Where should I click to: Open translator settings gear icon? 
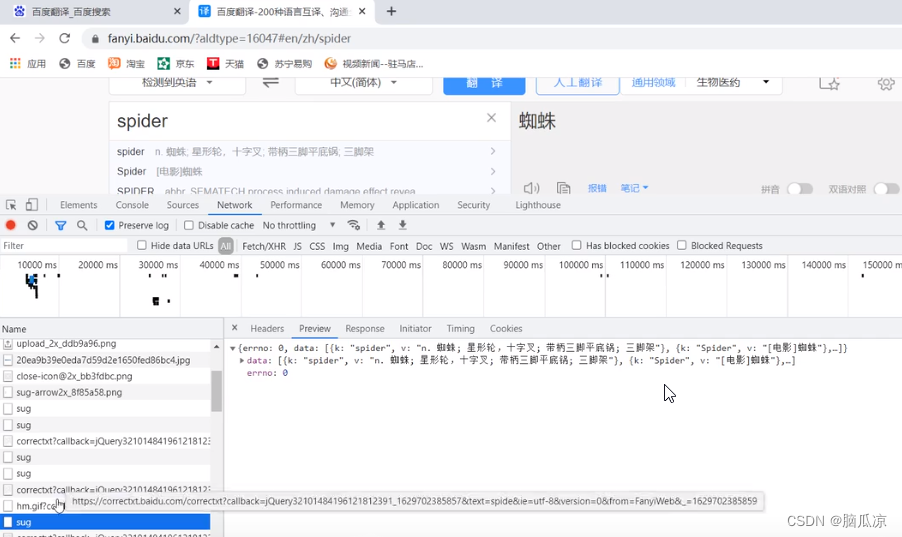click(x=886, y=83)
